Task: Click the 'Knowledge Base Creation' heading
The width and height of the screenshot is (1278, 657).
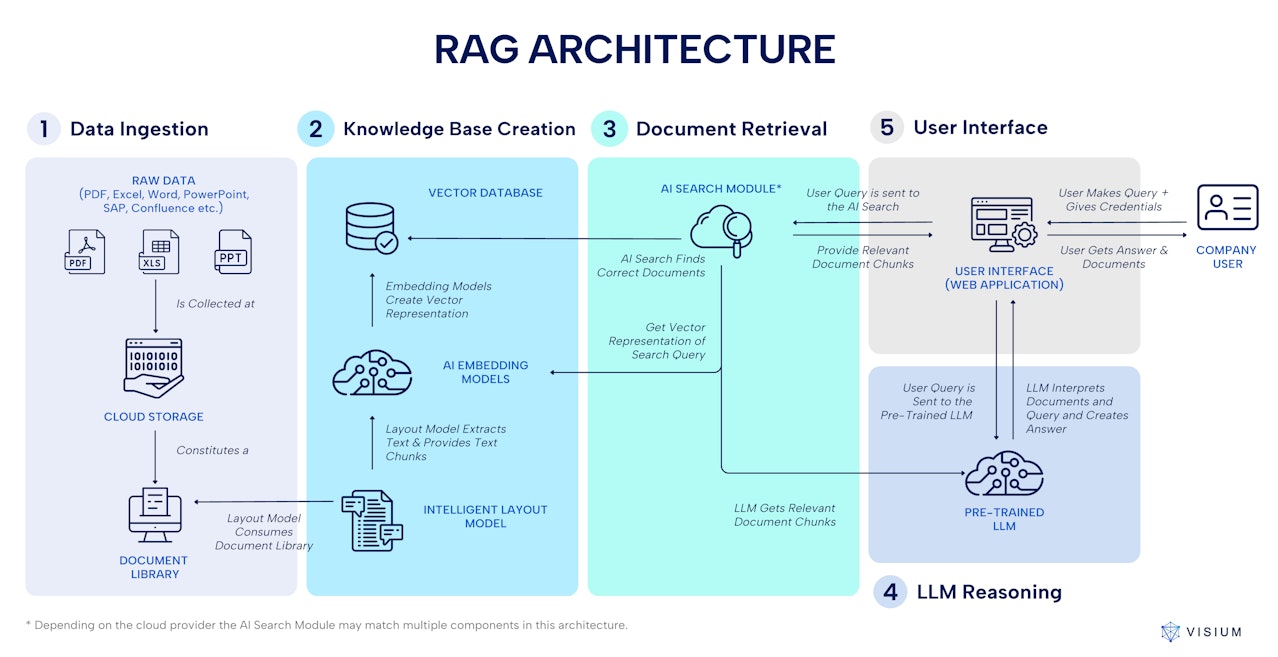Action: pyautogui.click(x=459, y=129)
